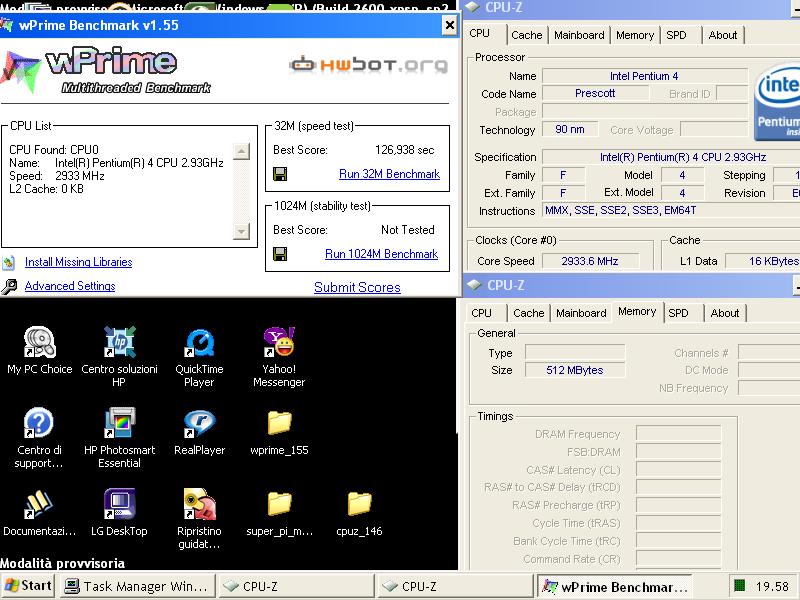Image resolution: width=800 pixels, height=600 pixels.
Task: Run 32M Benchmark link
Action: click(x=389, y=174)
